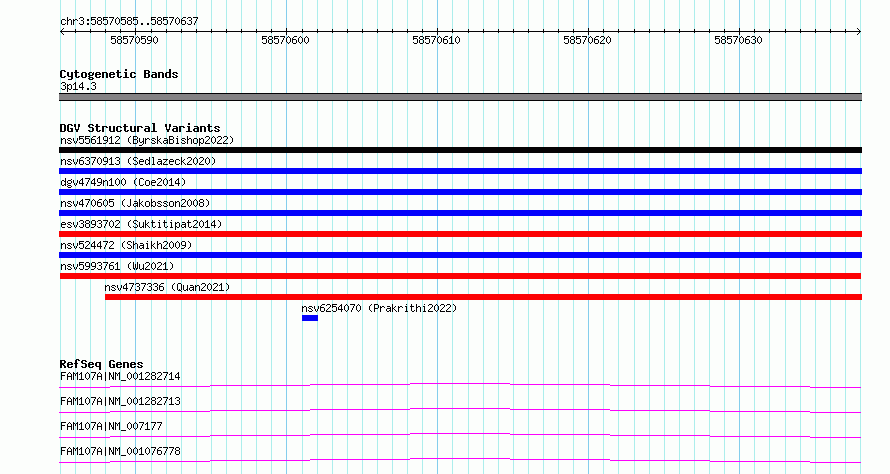
Task: Open nsv4737336 (Quan2021) label
Action: pos(167,287)
